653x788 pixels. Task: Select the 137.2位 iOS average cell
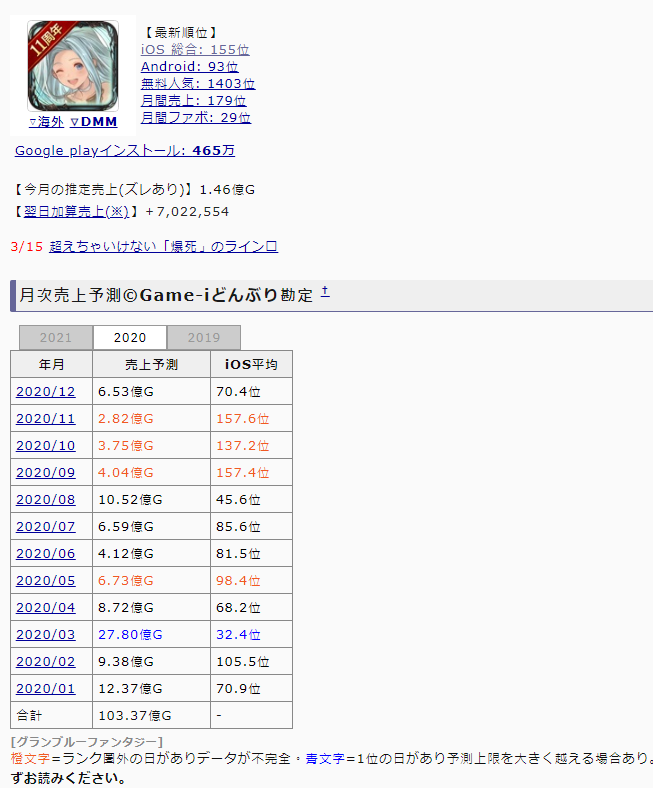click(251, 446)
